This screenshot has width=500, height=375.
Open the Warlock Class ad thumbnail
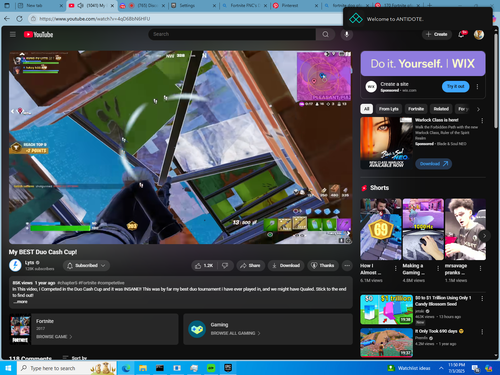386,143
